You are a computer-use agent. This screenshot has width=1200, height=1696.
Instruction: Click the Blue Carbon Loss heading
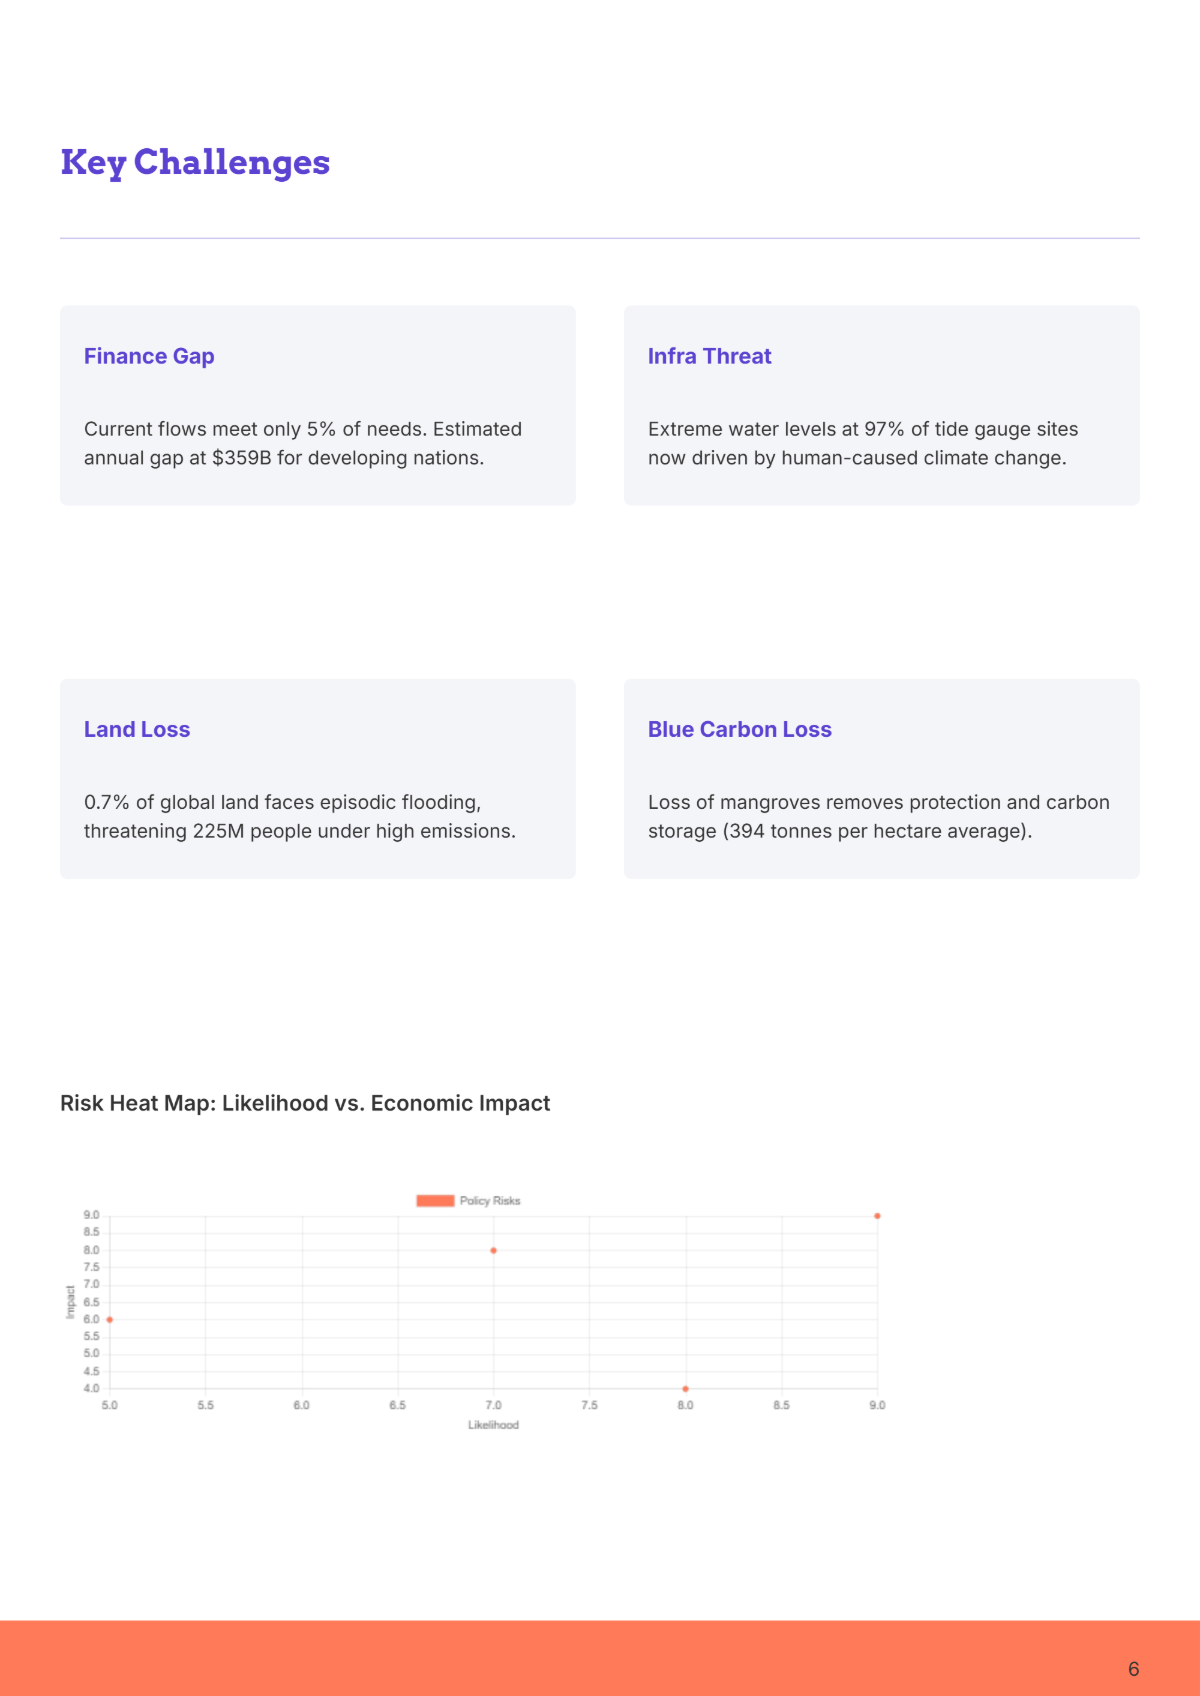point(739,729)
